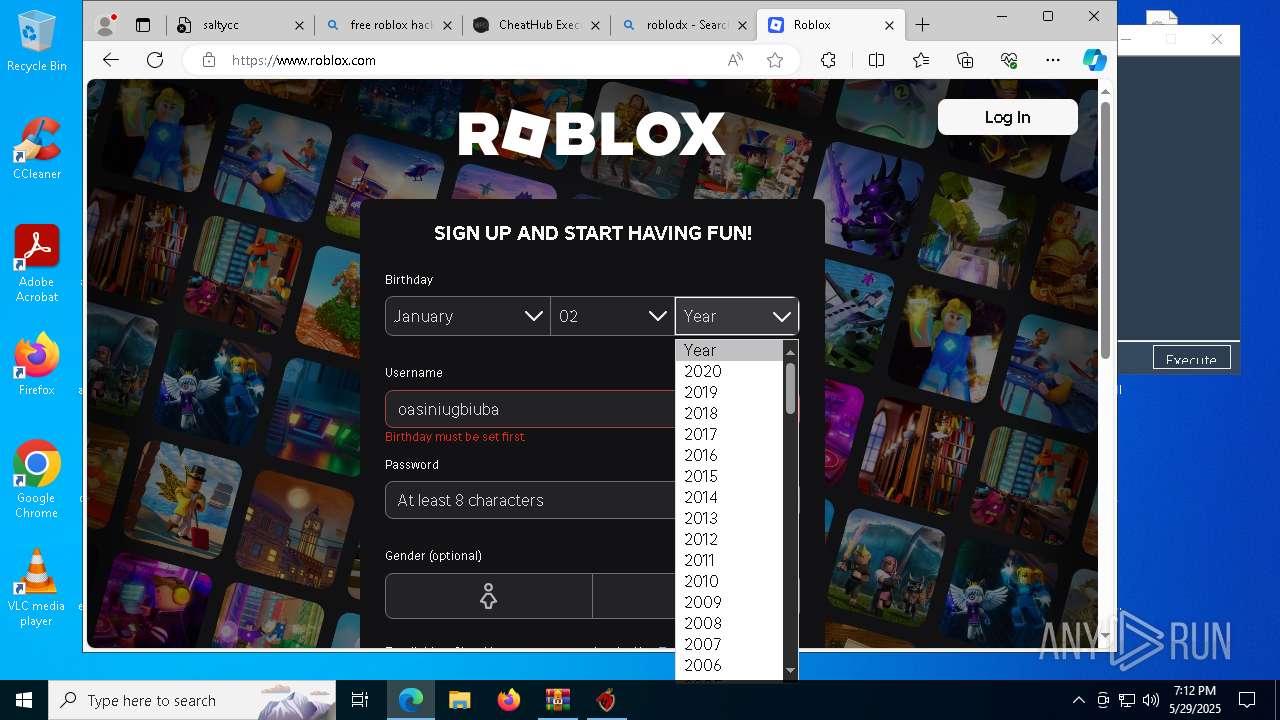
Task: Choose 2009 from year list
Action: click(x=729, y=602)
